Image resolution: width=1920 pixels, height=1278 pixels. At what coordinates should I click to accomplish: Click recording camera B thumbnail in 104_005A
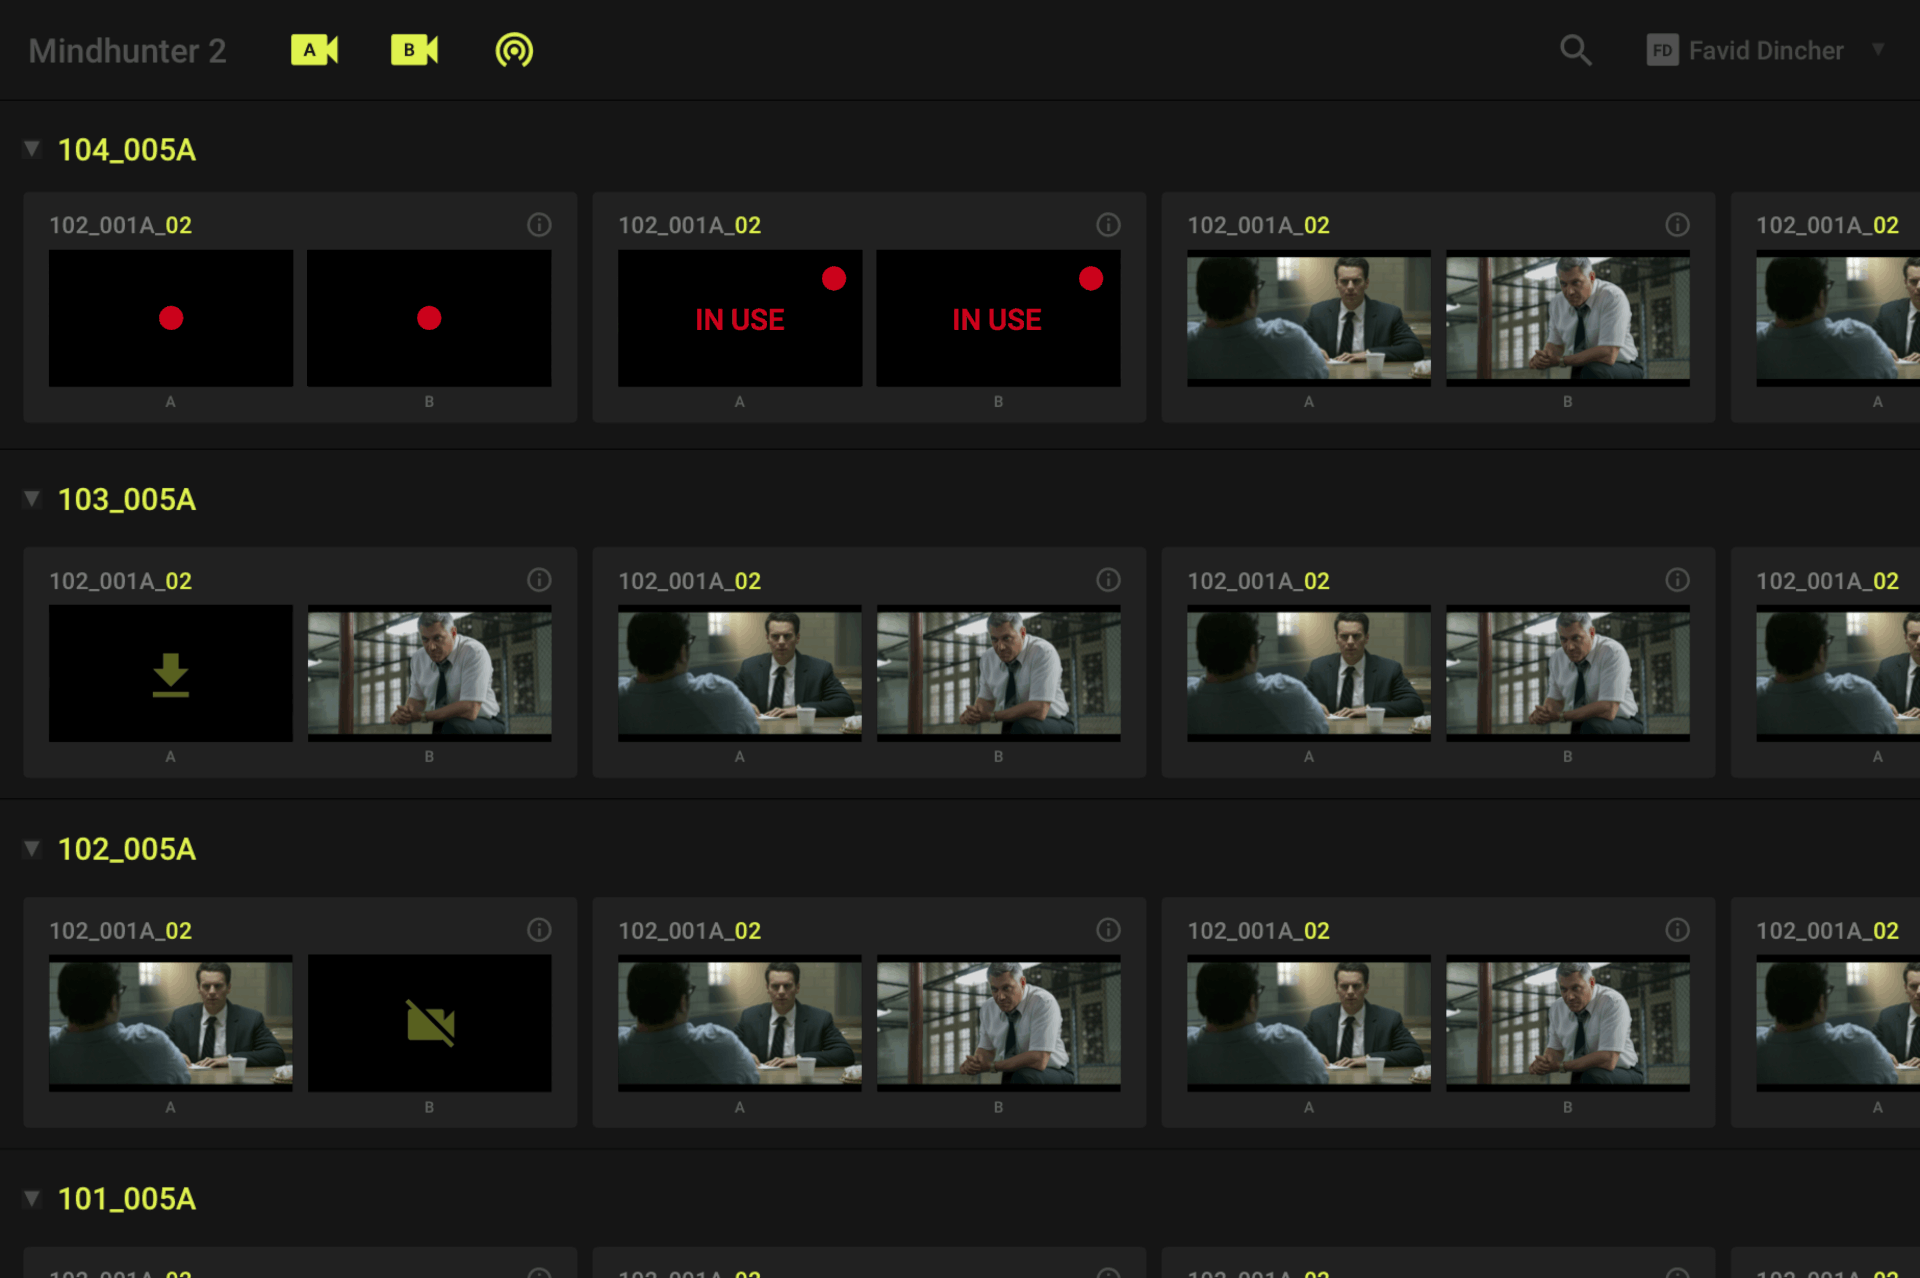point(429,318)
